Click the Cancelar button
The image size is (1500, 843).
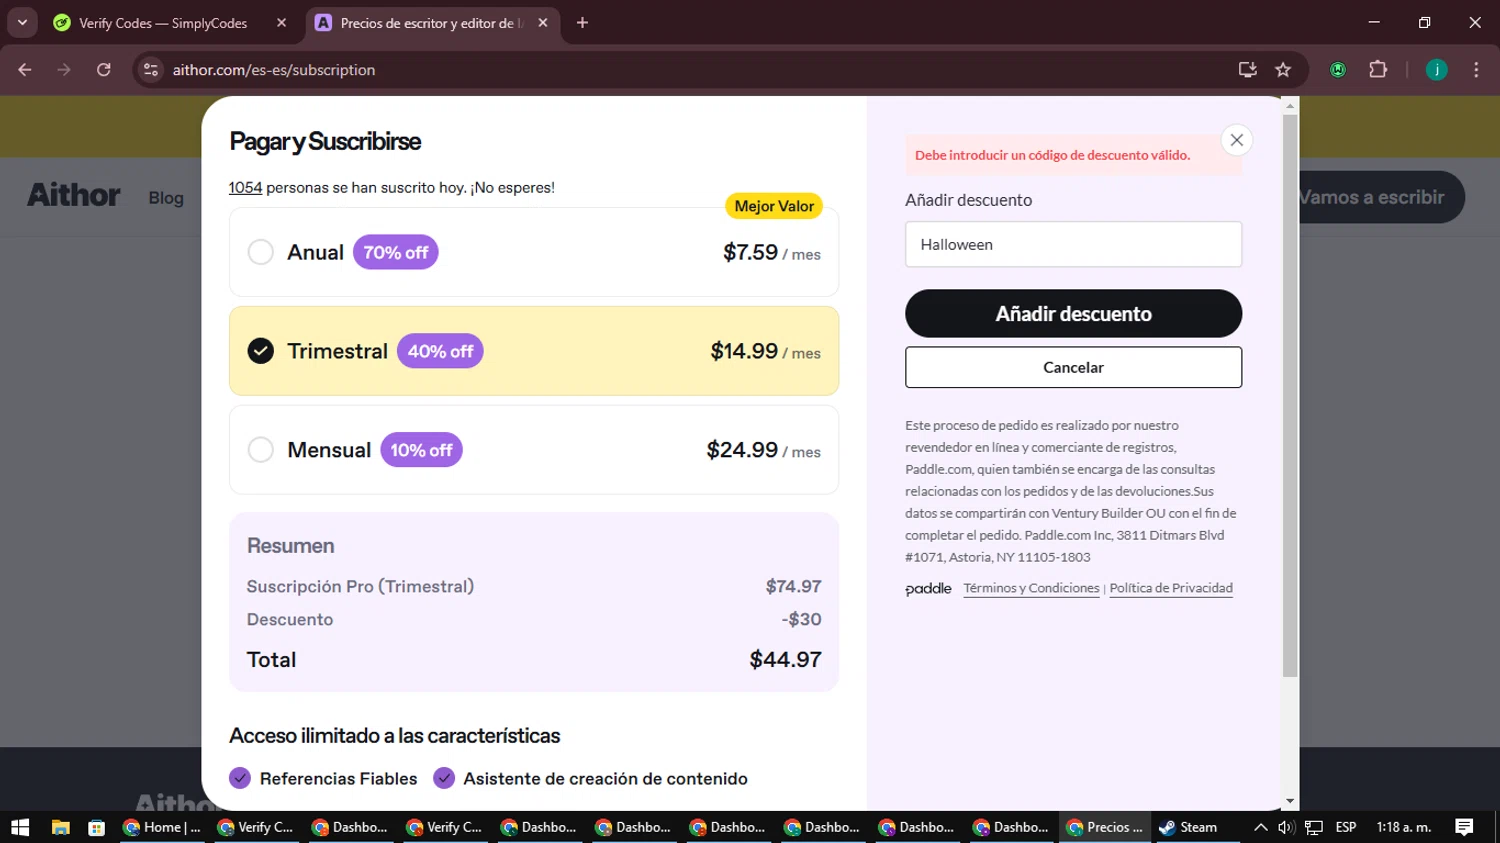tap(1073, 367)
